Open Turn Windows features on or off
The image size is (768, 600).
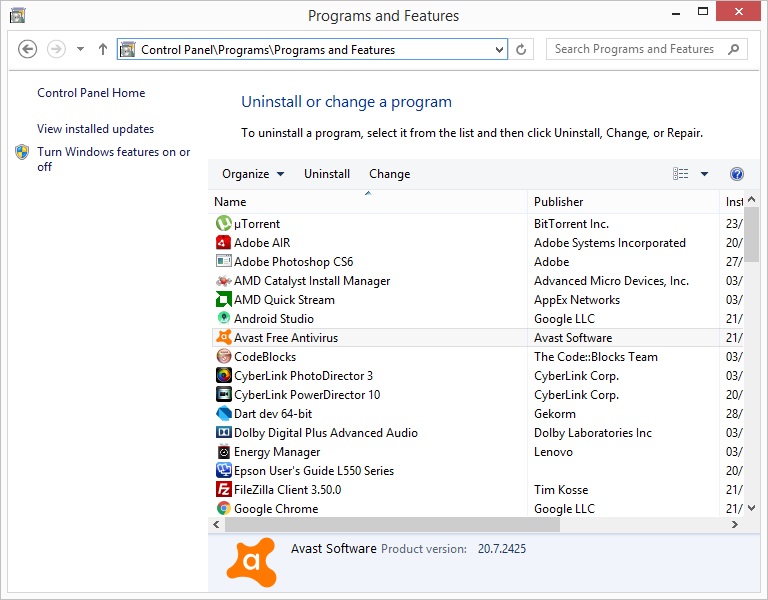click(x=114, y=159)
